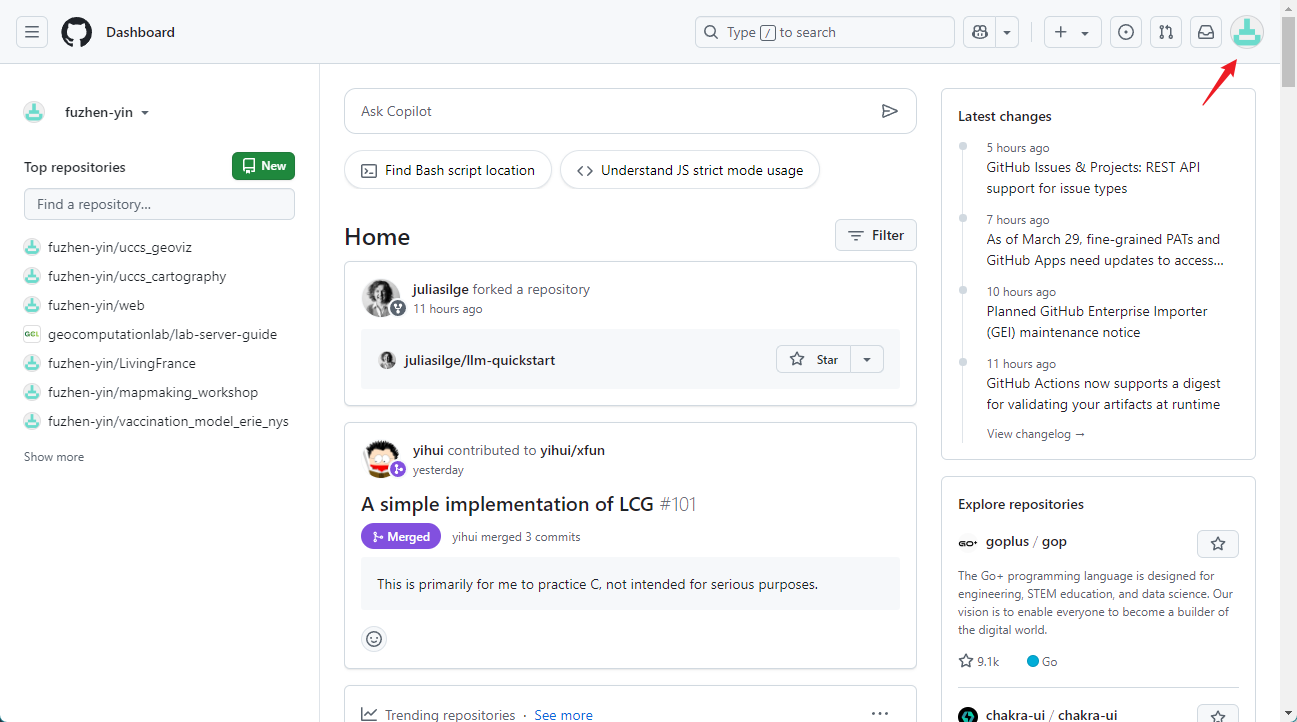Open the feed Filter button
The width and height of the screenshot is (1297, 722).
(x=876, y=235)
